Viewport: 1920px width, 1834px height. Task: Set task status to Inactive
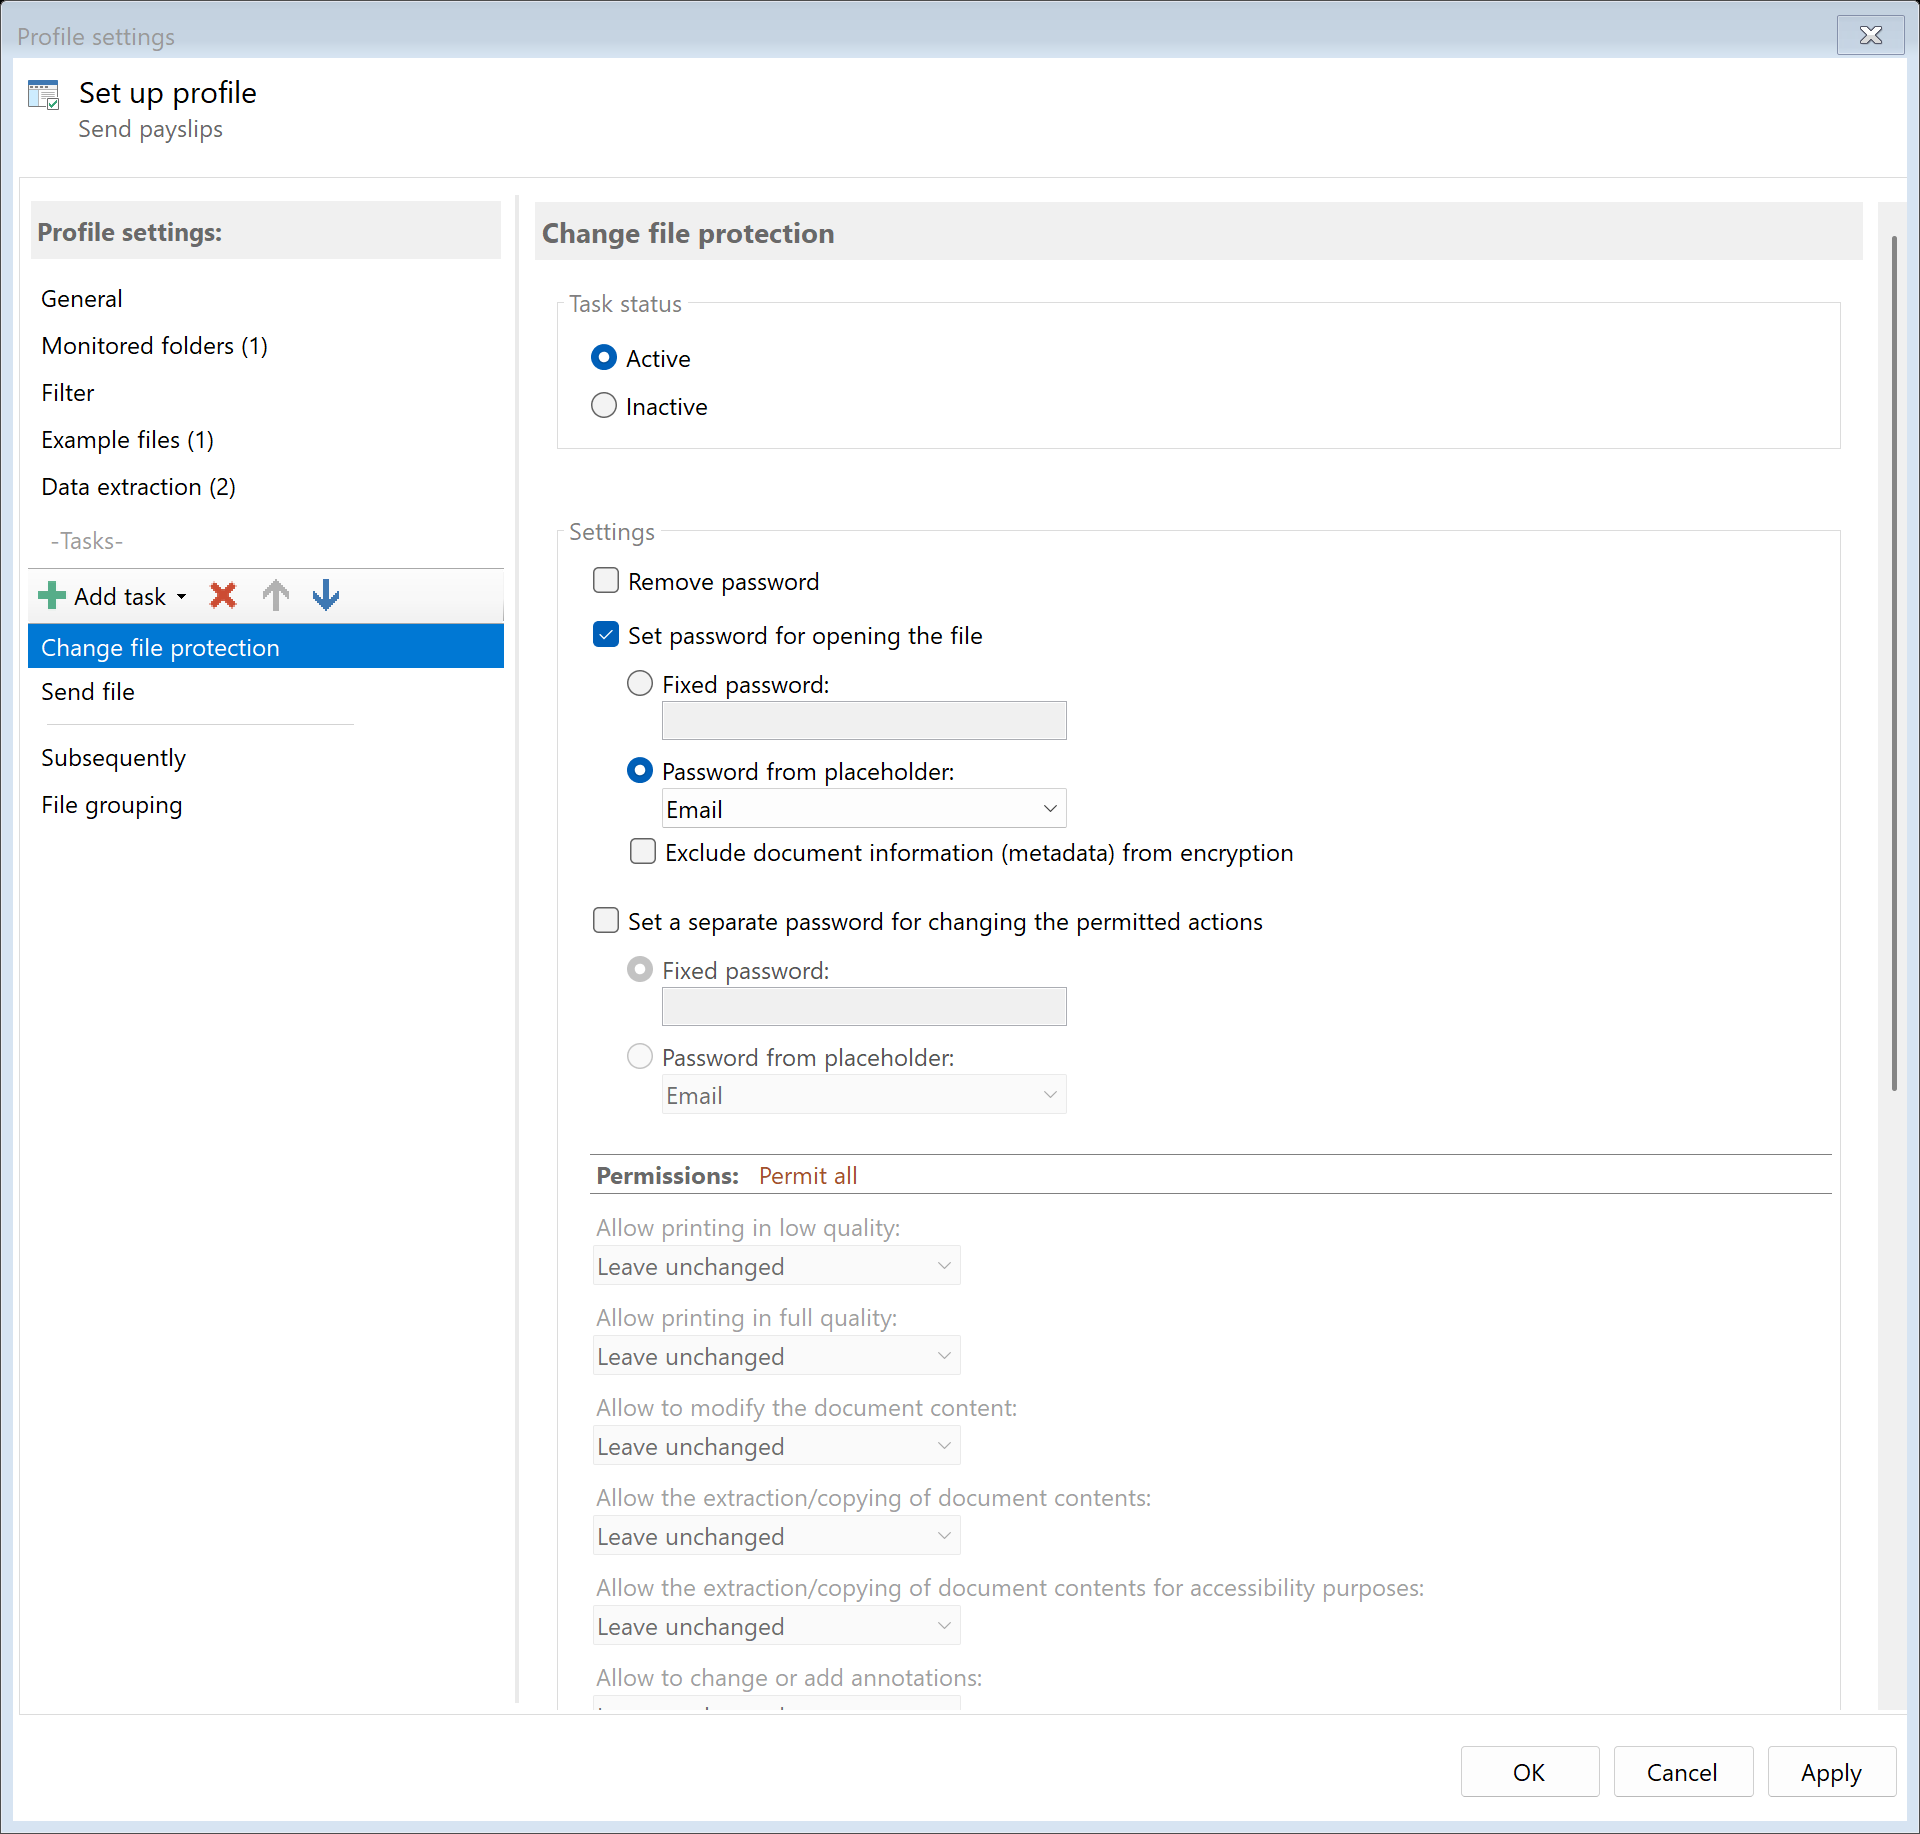(604, 405)
